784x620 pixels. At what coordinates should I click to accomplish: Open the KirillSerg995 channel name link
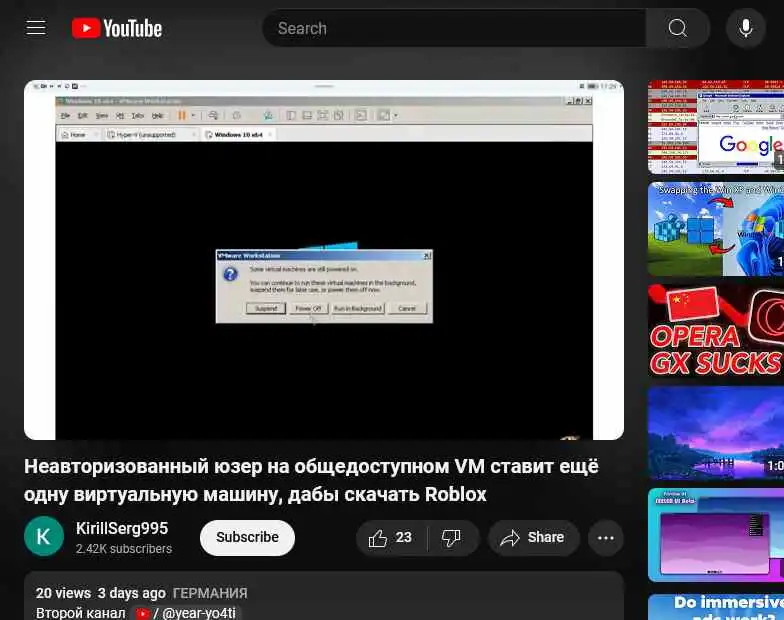point(122,528)
